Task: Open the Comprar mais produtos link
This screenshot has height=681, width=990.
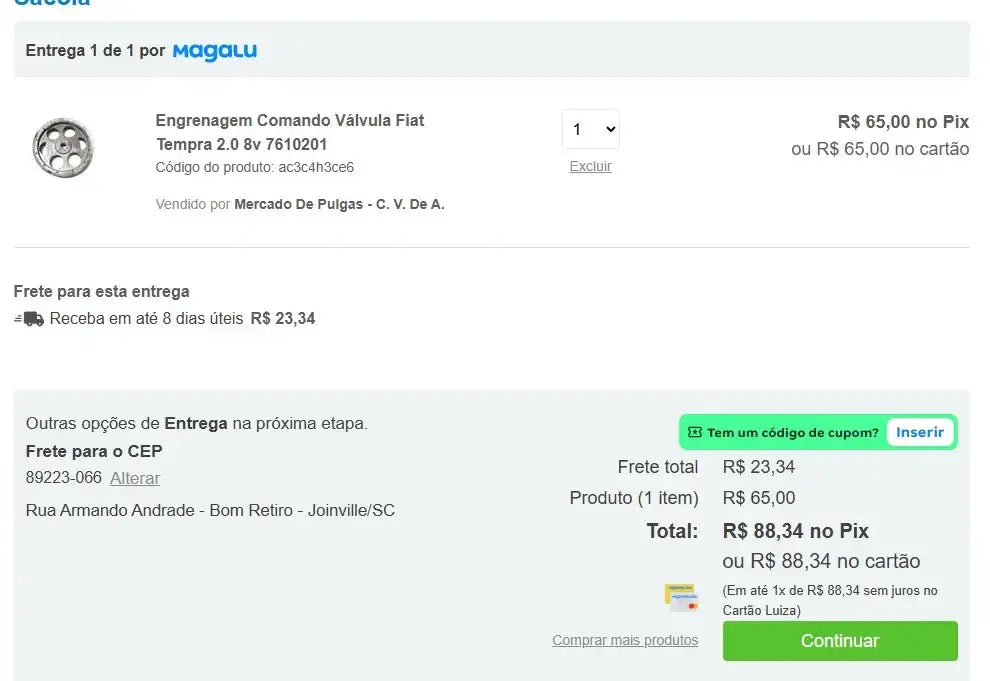Action: 625,640
